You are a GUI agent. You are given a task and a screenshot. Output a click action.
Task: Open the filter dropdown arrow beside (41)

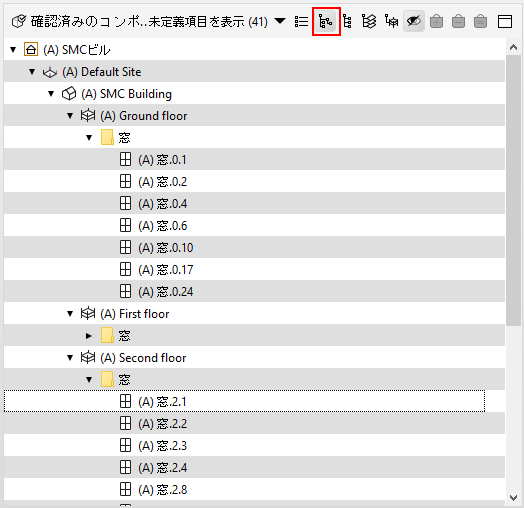(280, 21)
